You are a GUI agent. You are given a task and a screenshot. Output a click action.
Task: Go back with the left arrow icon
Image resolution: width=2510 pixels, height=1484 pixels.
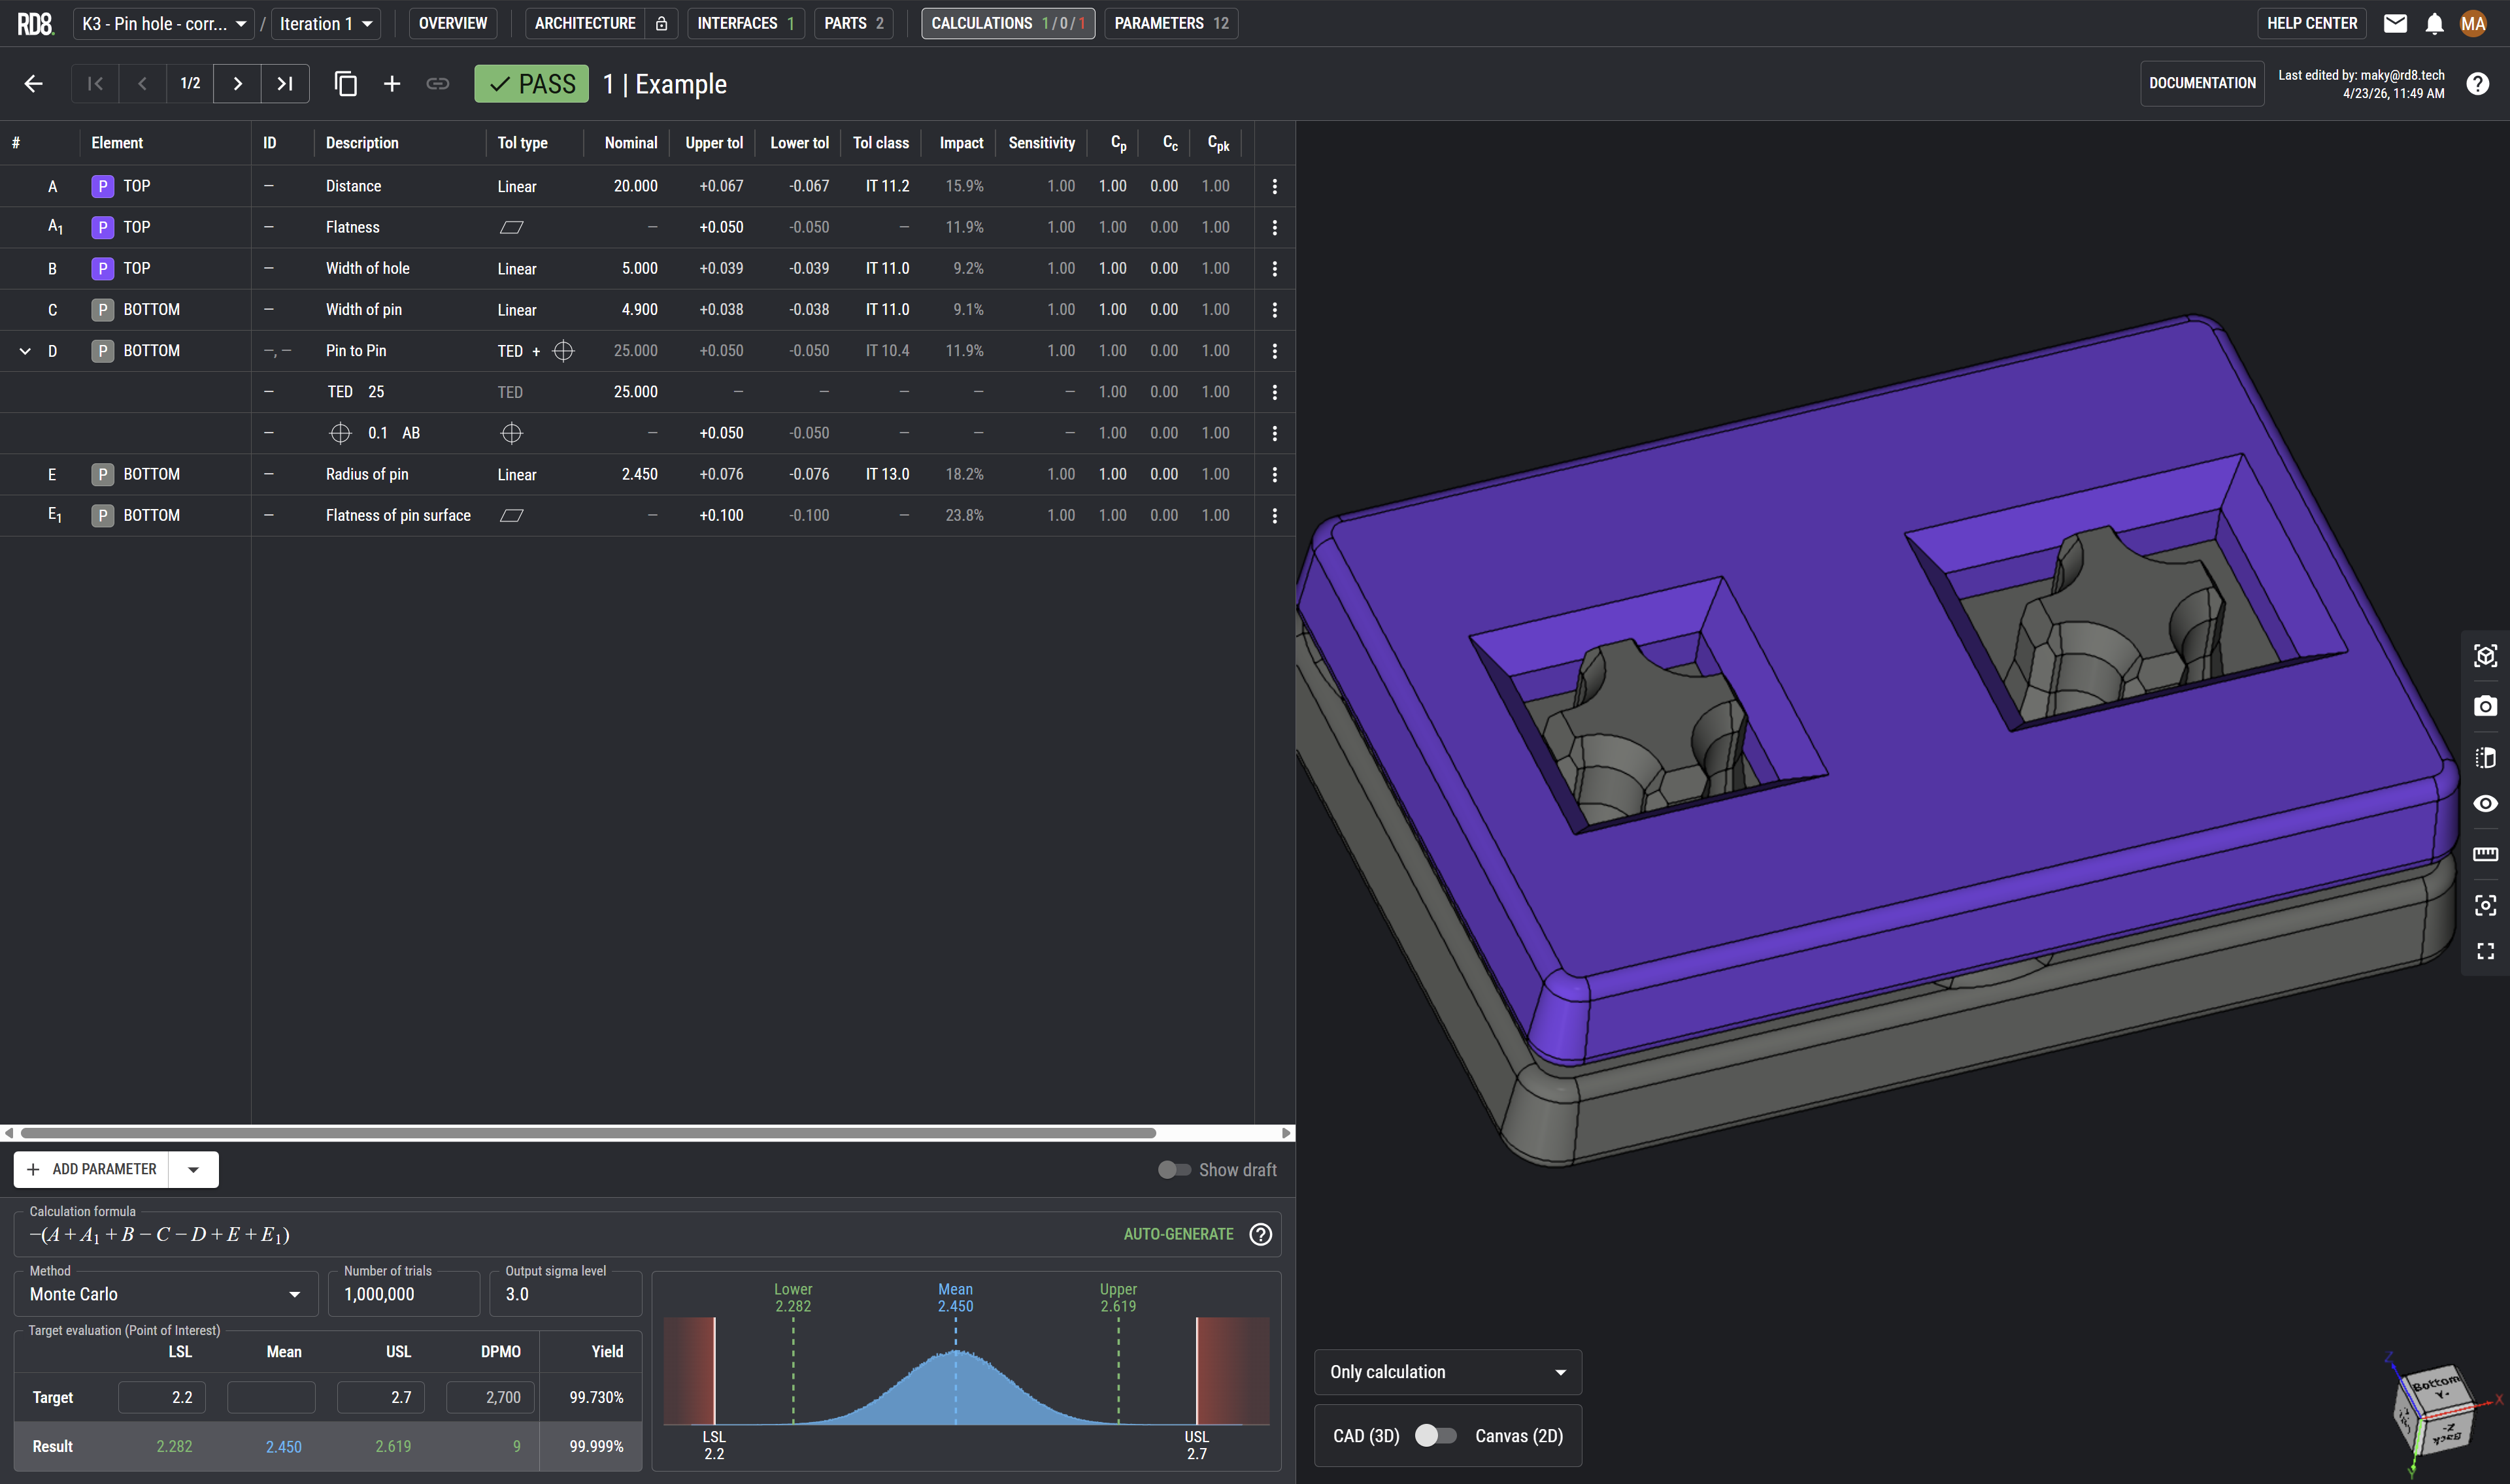[33, 84]
